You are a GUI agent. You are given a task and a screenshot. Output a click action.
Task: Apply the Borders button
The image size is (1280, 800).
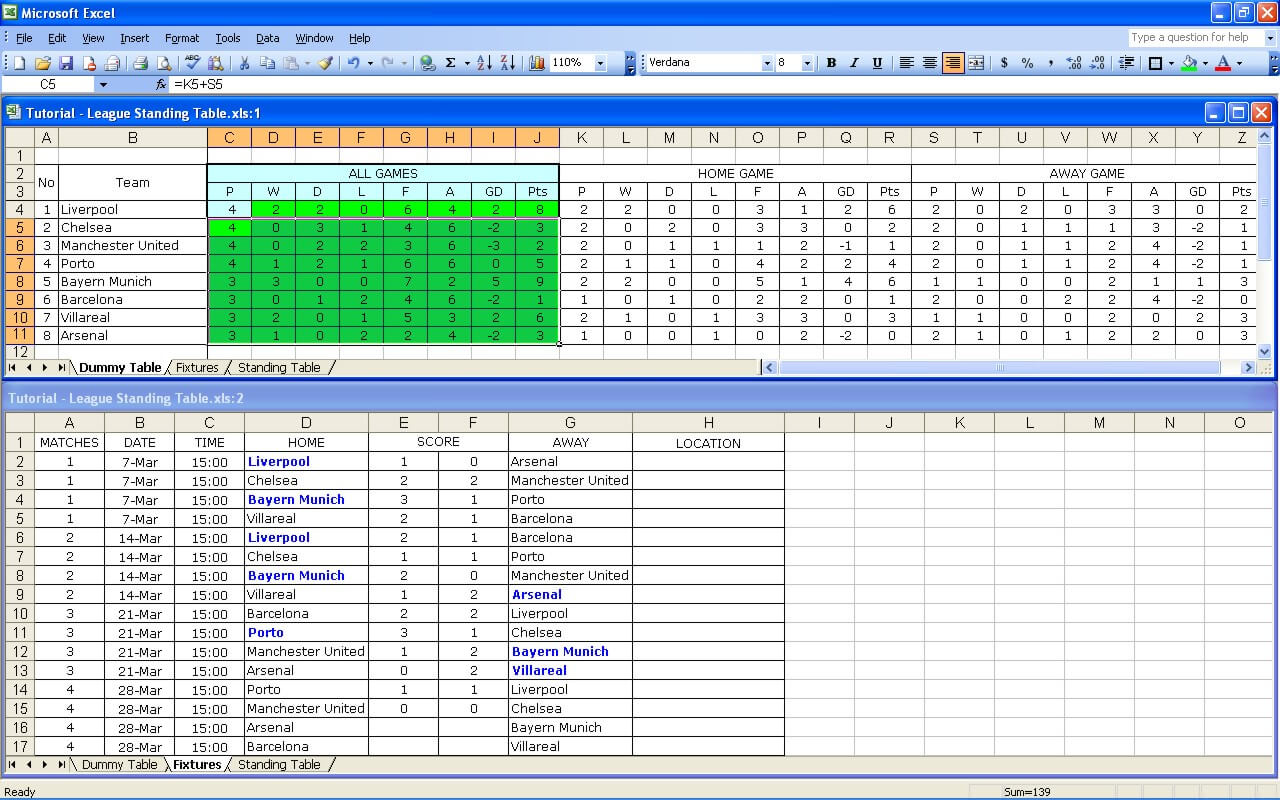[1155, 62]
